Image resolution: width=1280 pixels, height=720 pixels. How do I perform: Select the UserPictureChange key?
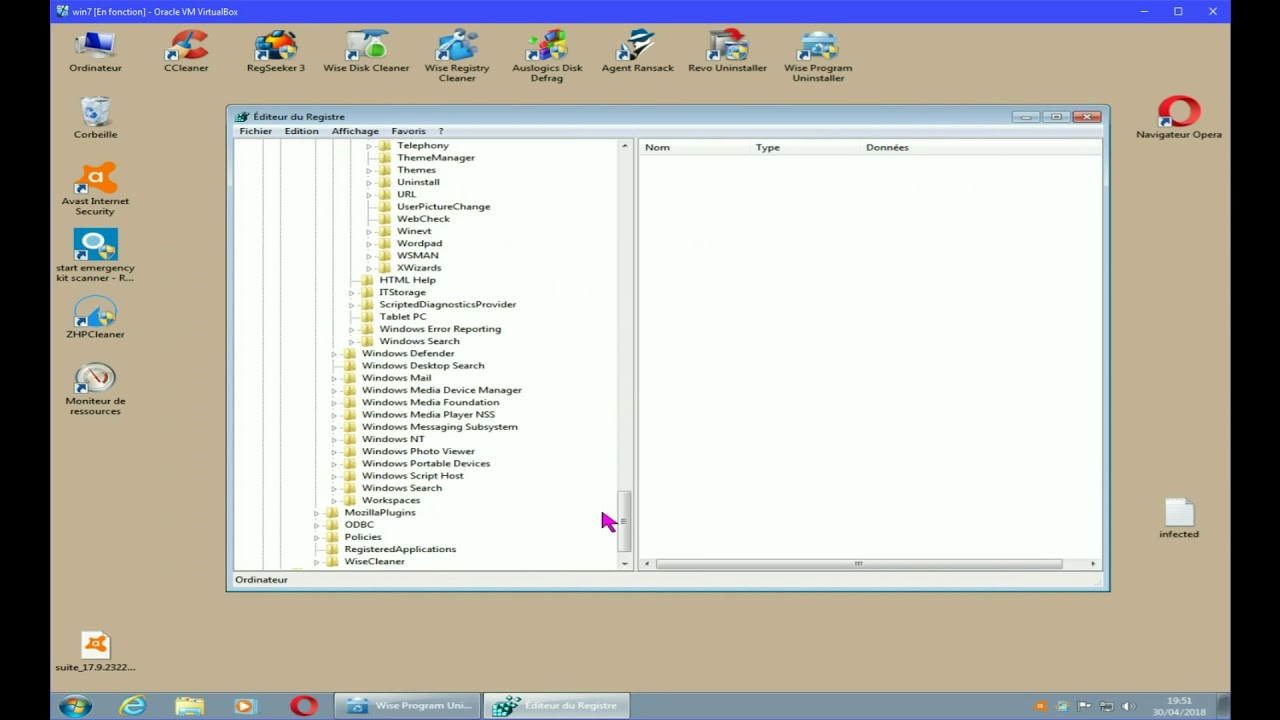point(443,207)
